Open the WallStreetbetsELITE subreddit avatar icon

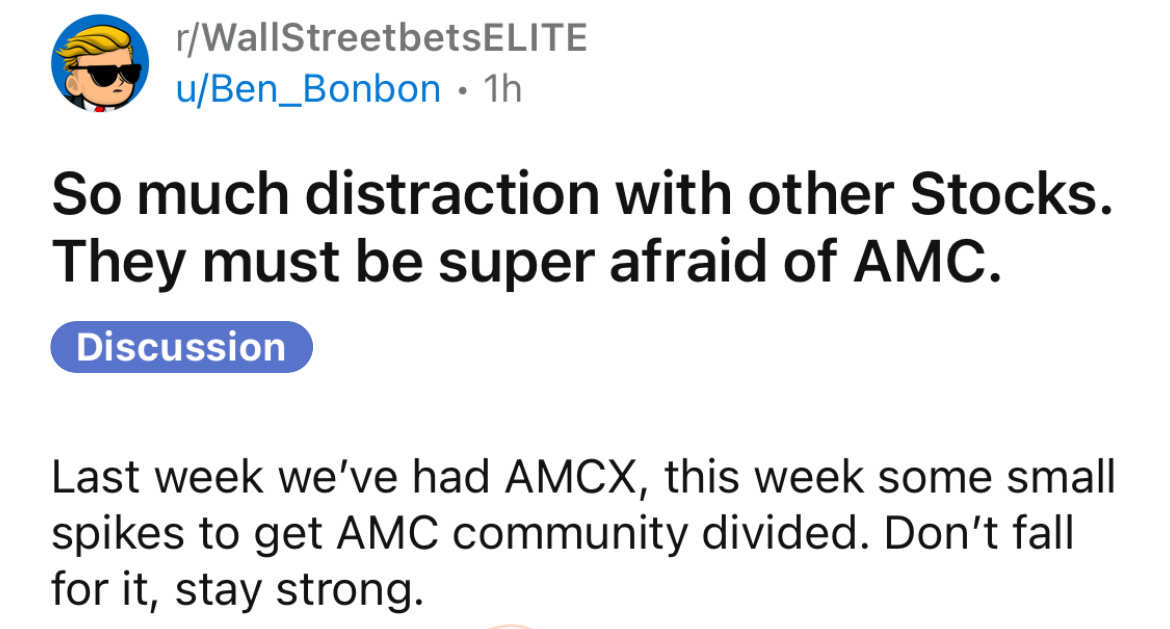point(100,63)
